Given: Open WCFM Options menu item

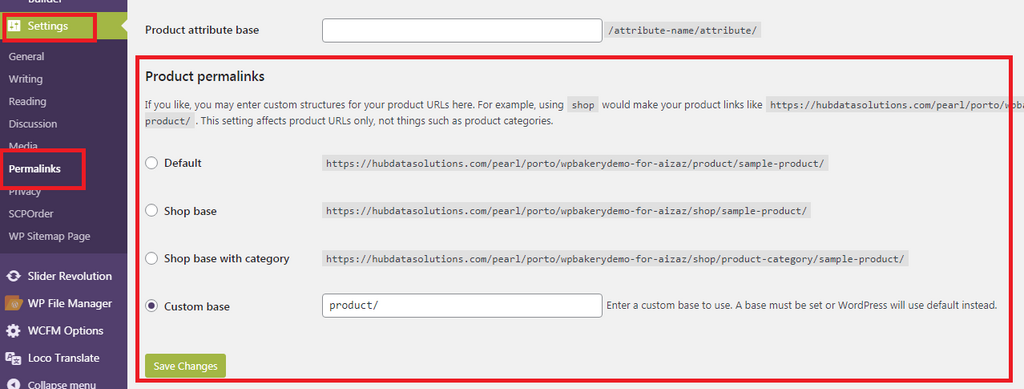Looking at the screenshot, I should coord(65,331).
